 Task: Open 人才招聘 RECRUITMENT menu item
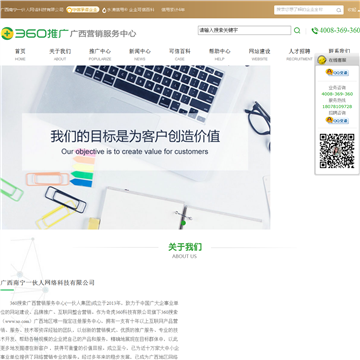[x=299, y=54]
